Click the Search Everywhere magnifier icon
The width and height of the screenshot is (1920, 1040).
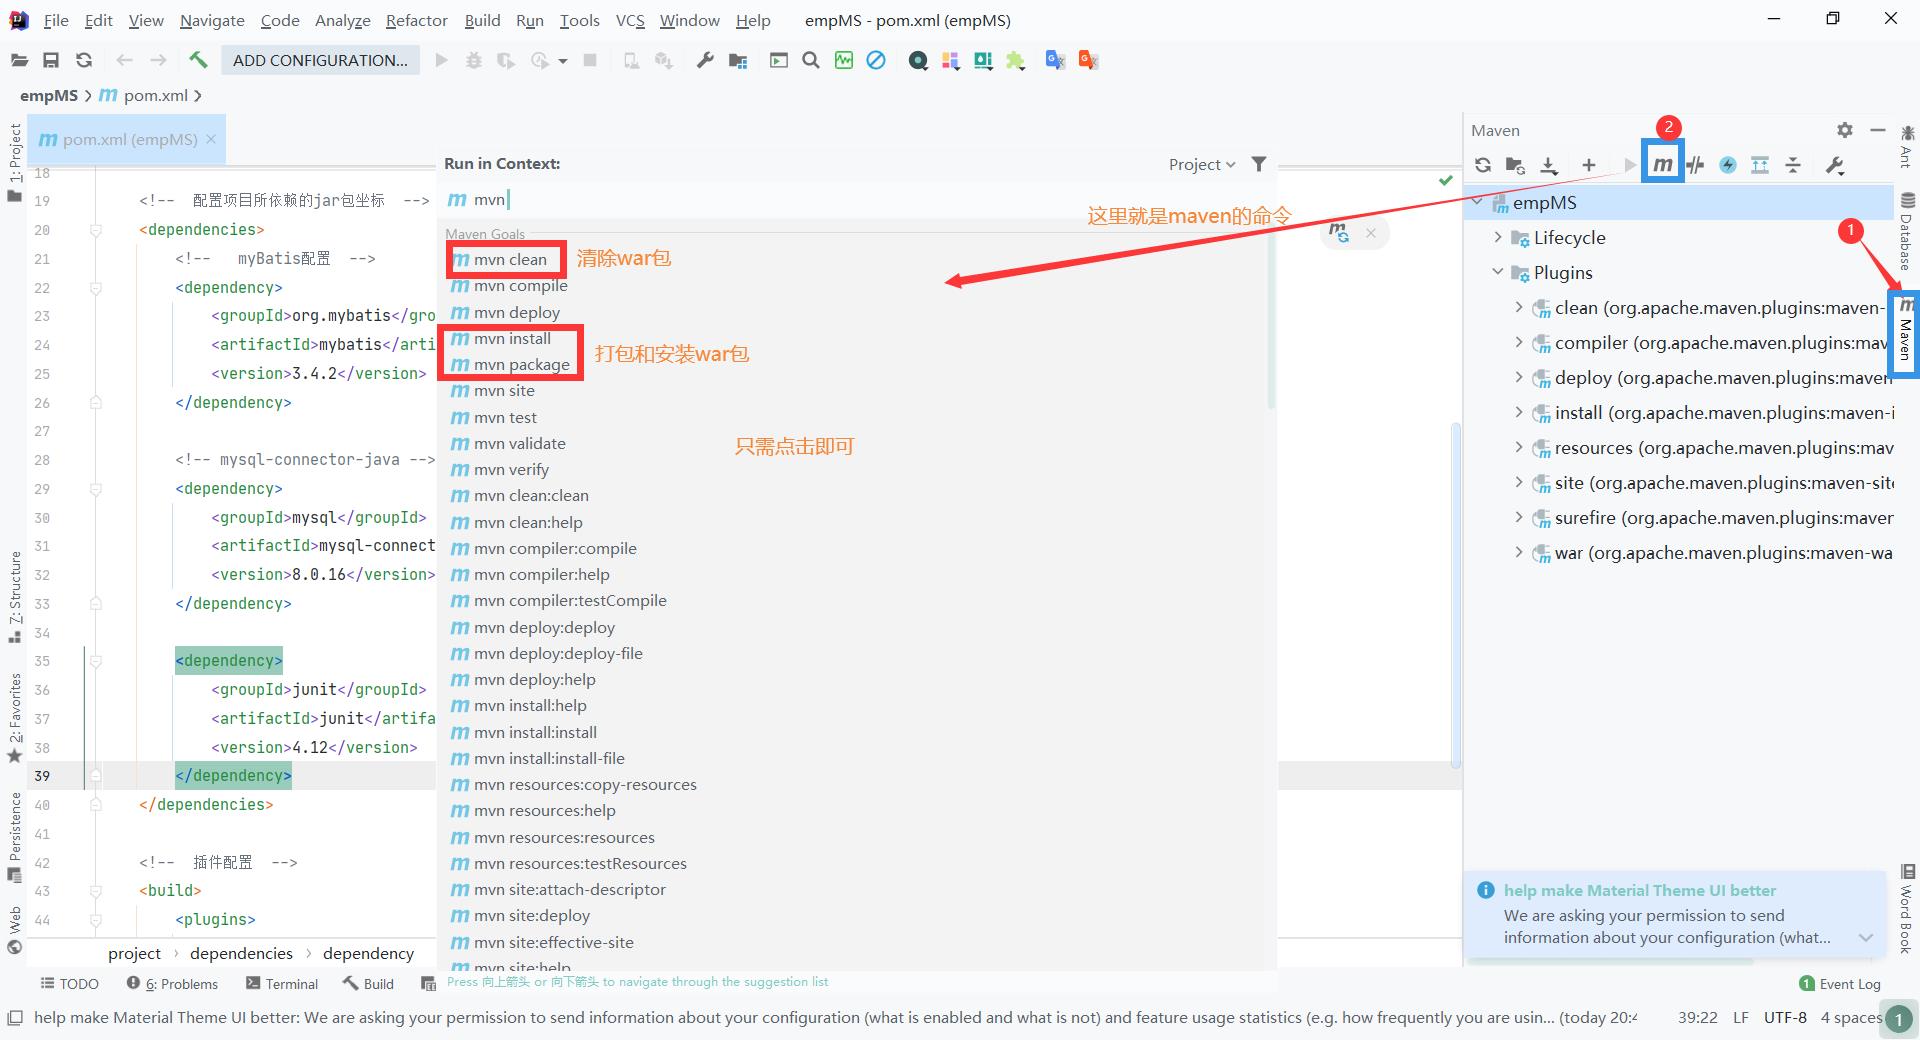click(811, 60)
